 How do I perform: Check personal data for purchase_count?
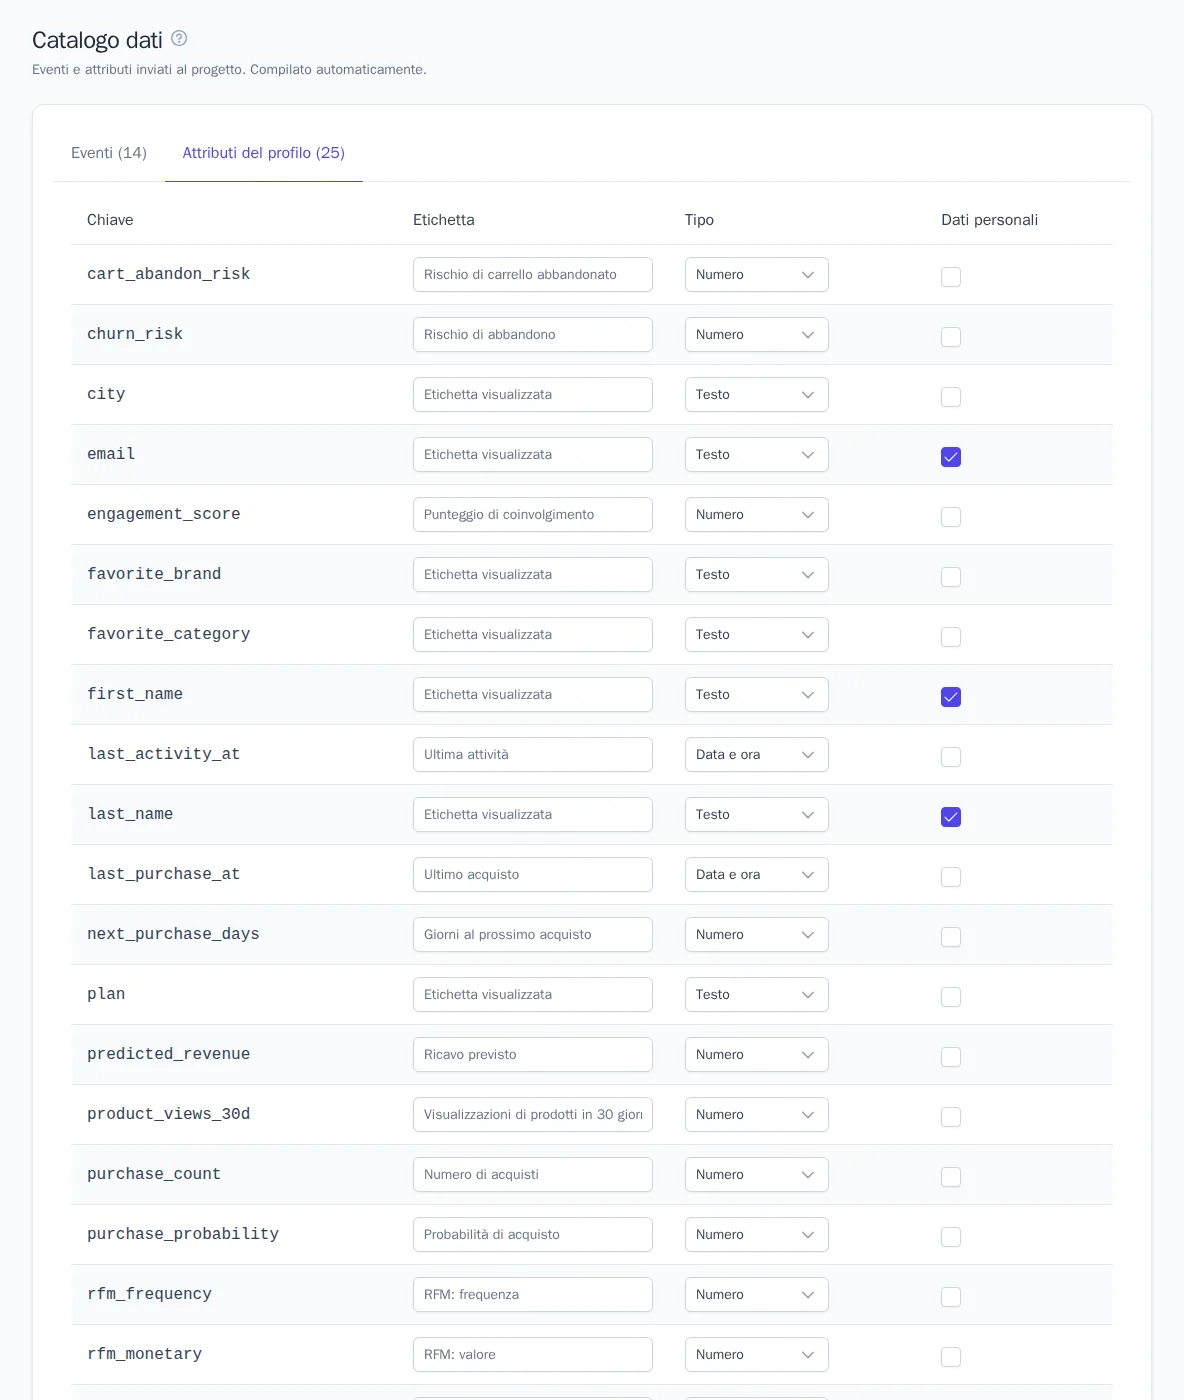click(x=951, y=1177)
